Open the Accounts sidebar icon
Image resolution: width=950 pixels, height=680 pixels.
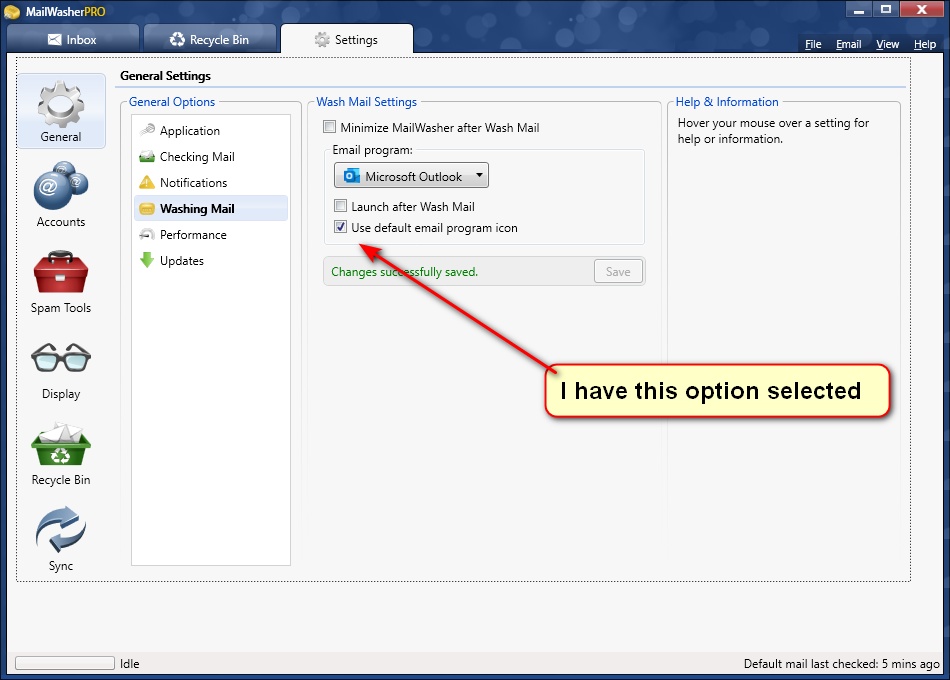[x=61, y=185]
